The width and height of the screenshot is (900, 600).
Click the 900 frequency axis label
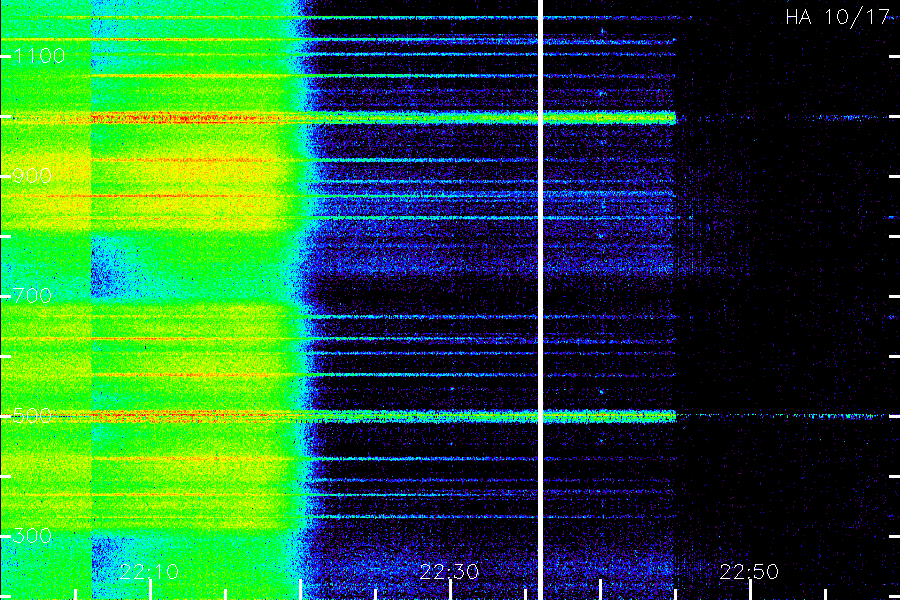coord(32,176)
